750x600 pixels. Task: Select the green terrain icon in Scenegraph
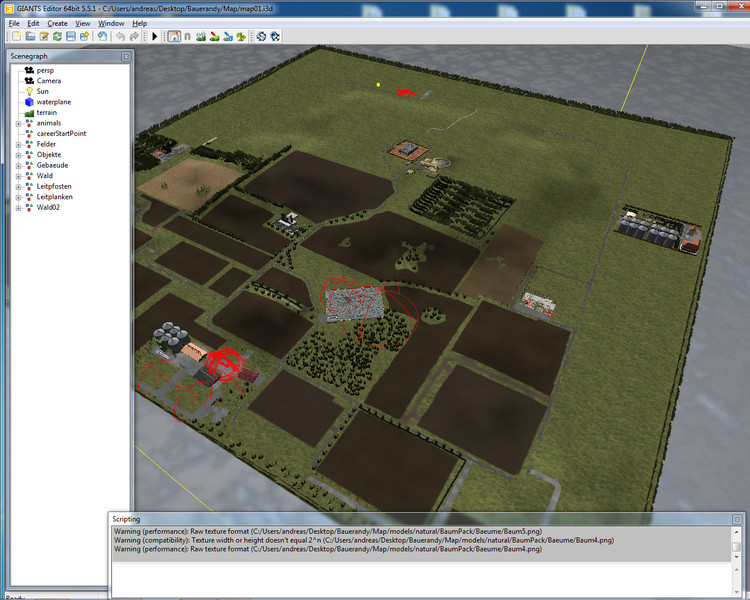click(x=29, y=113)
